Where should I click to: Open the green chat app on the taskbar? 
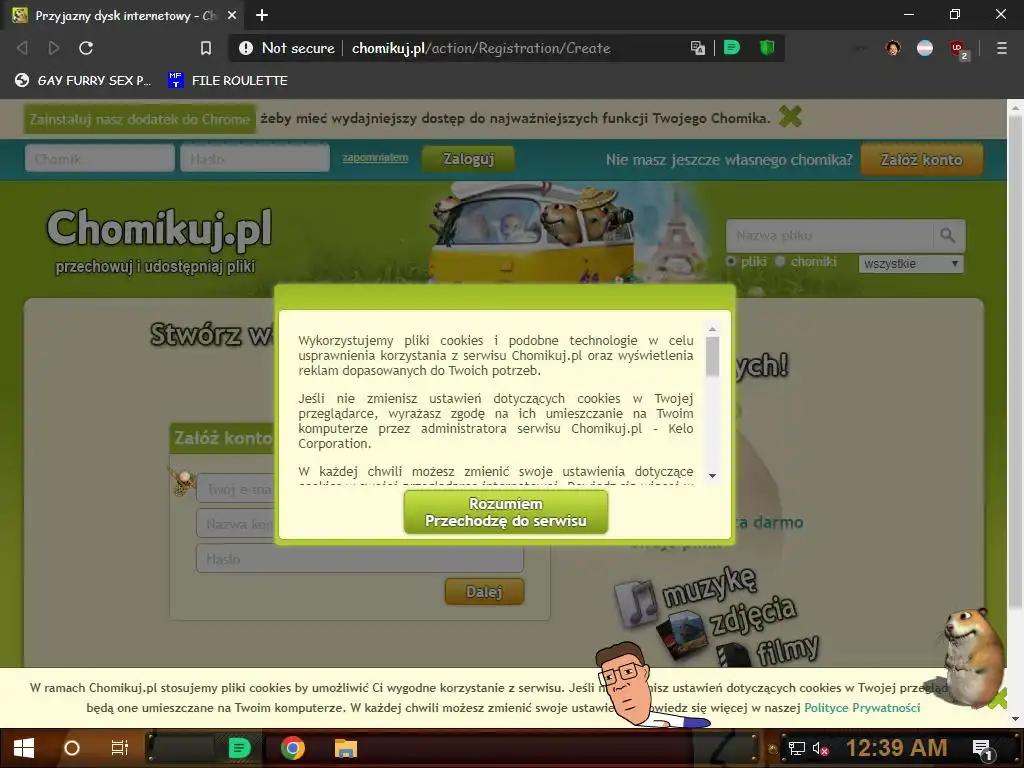[x=239, y=748]
